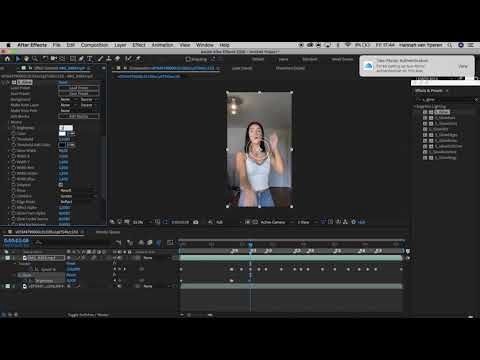Toggle the Snapping checkbox

pyautogui.click(x=188, y=59)
